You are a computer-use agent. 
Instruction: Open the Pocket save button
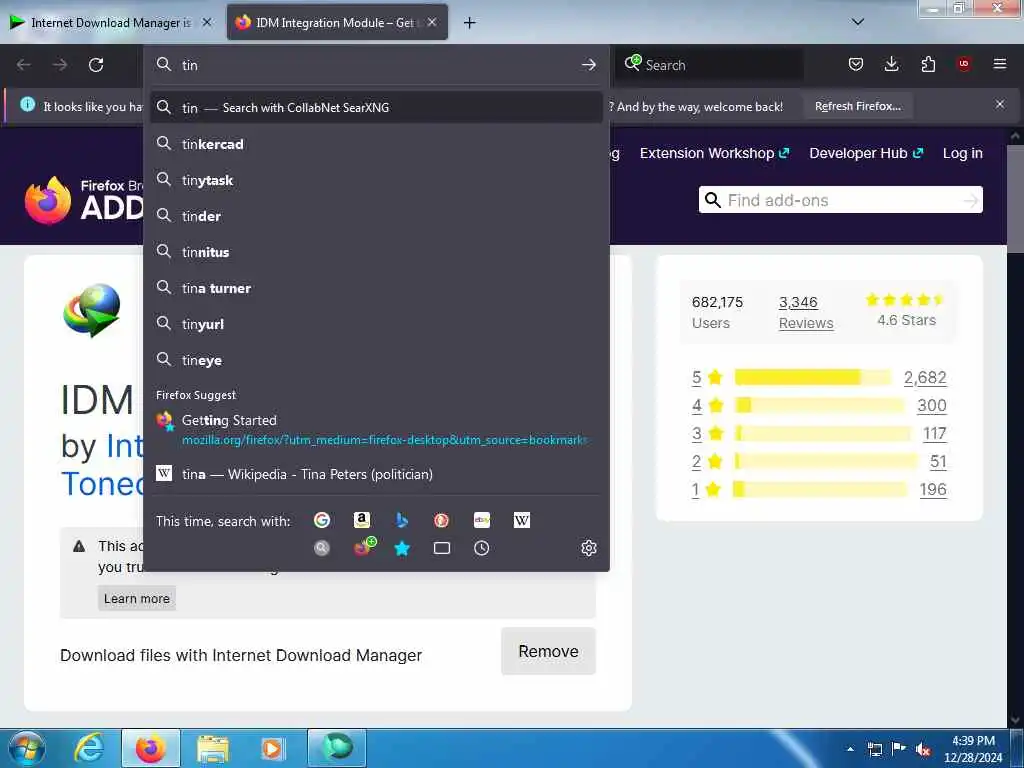856,64
